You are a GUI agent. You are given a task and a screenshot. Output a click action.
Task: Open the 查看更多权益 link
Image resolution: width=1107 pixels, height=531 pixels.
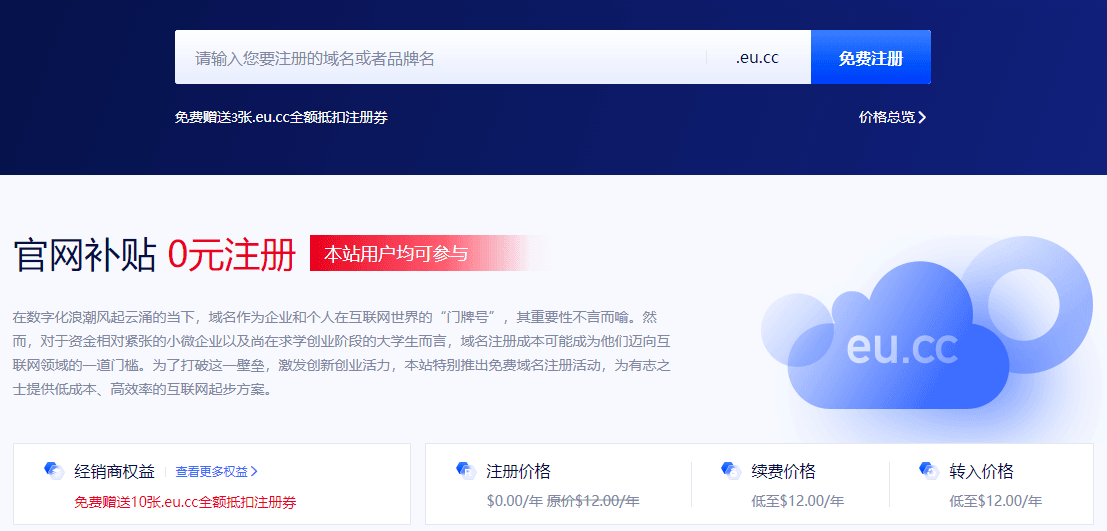(x=217, y=472)
